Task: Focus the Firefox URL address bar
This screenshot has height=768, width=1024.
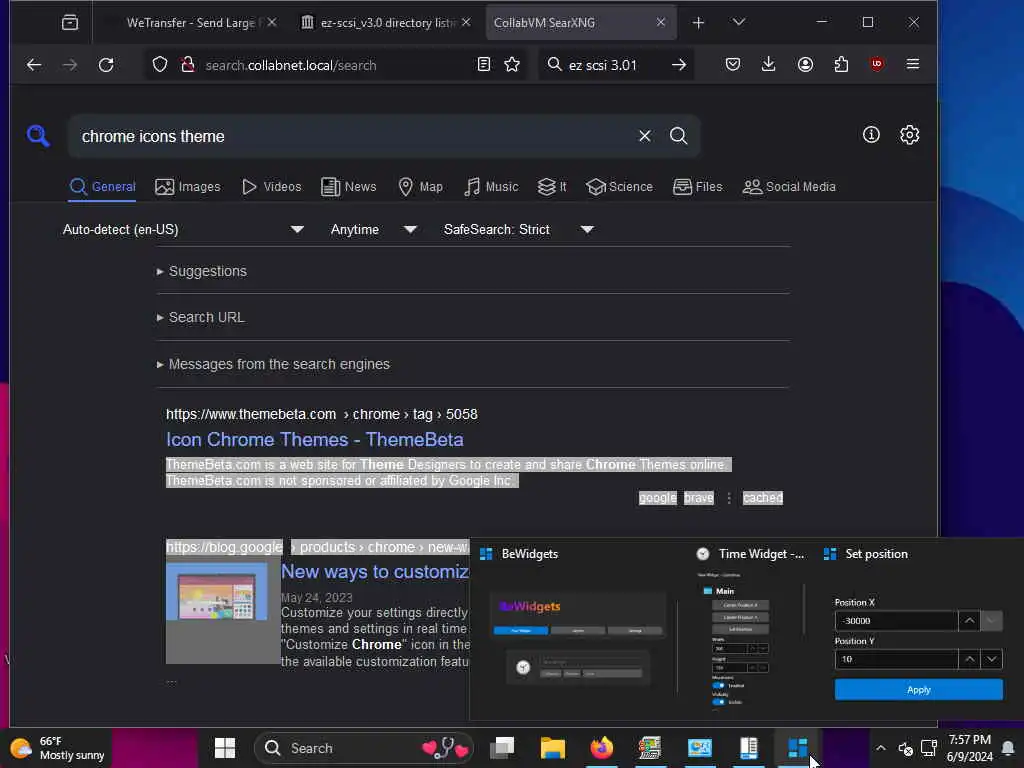Action: click(x=333, y=65)
